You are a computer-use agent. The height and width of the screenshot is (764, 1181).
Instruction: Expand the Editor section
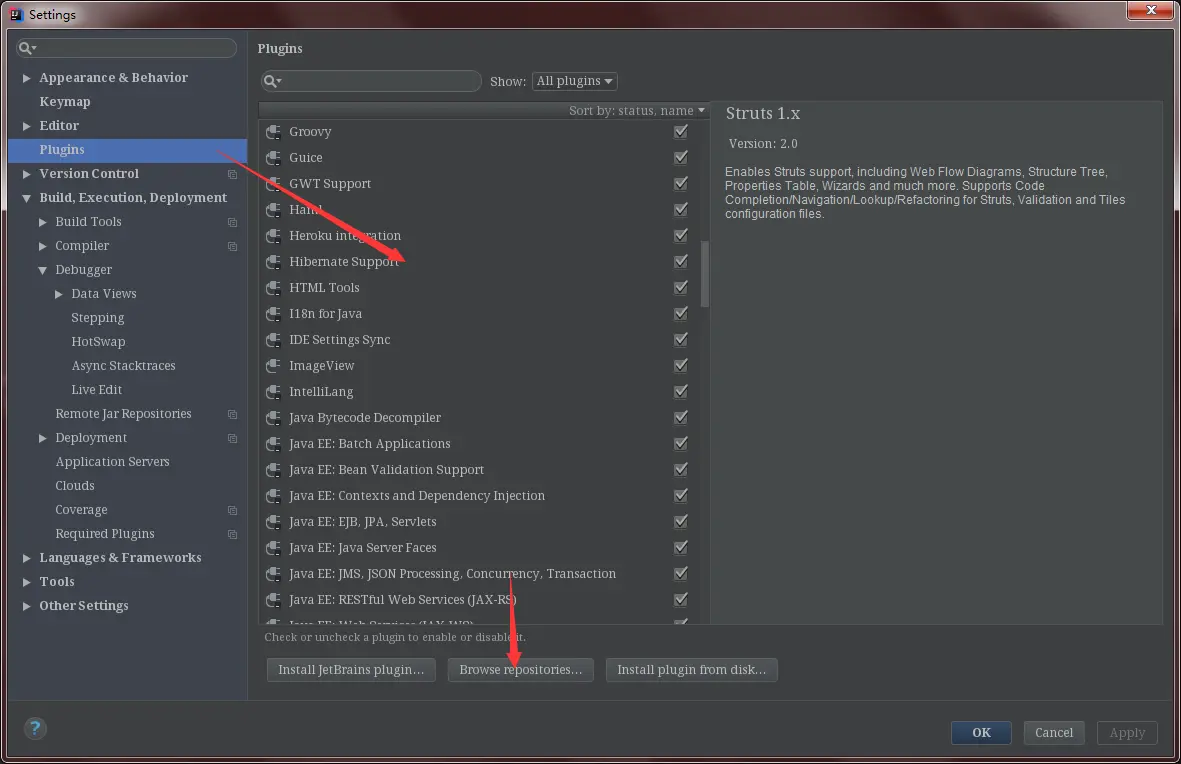(x=26, y=126)
